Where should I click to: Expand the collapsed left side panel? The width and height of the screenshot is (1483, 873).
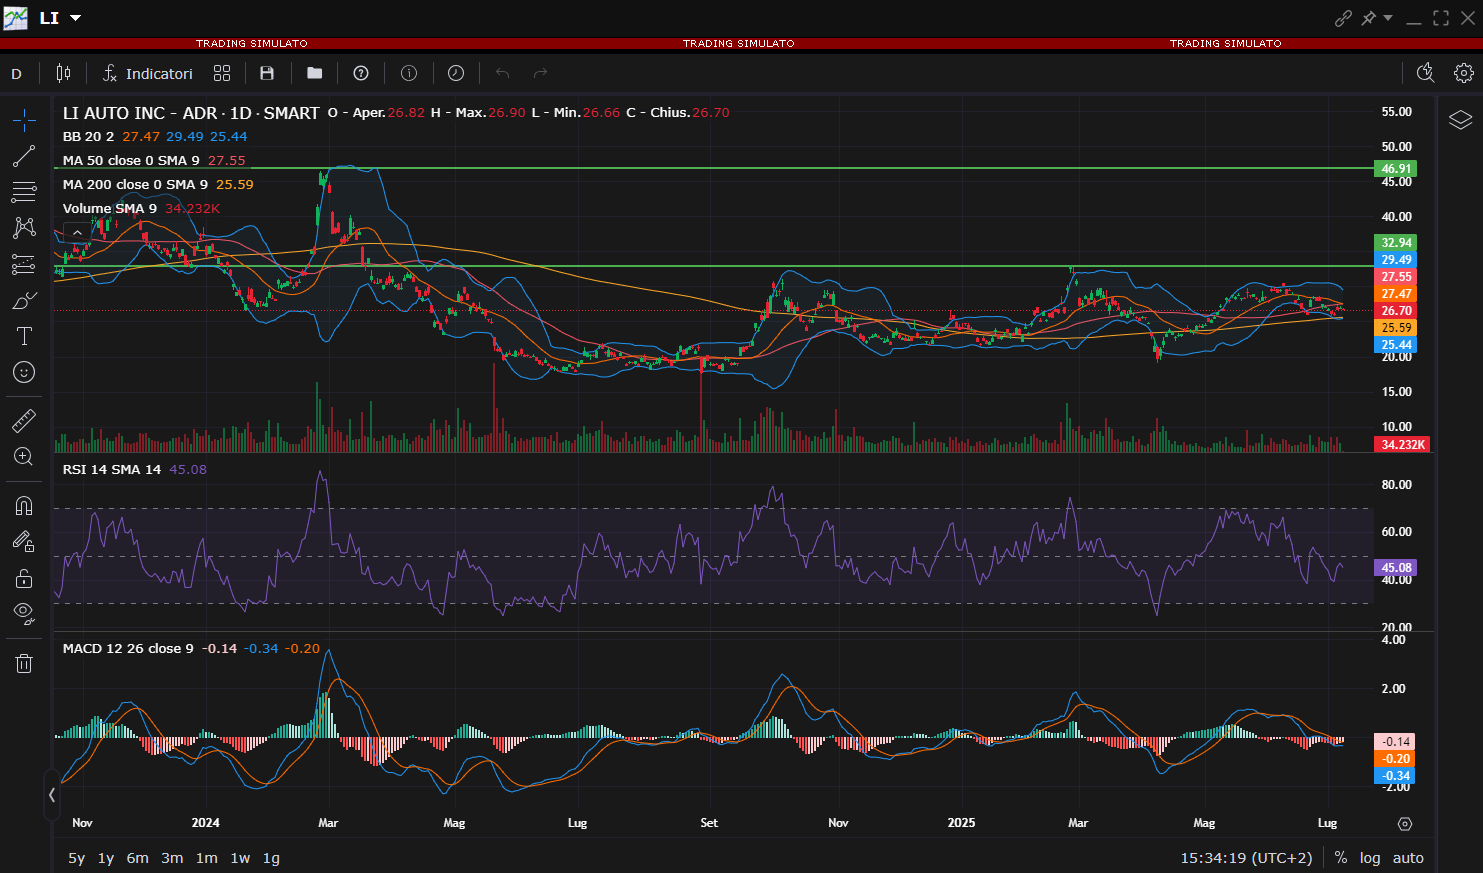51,795
